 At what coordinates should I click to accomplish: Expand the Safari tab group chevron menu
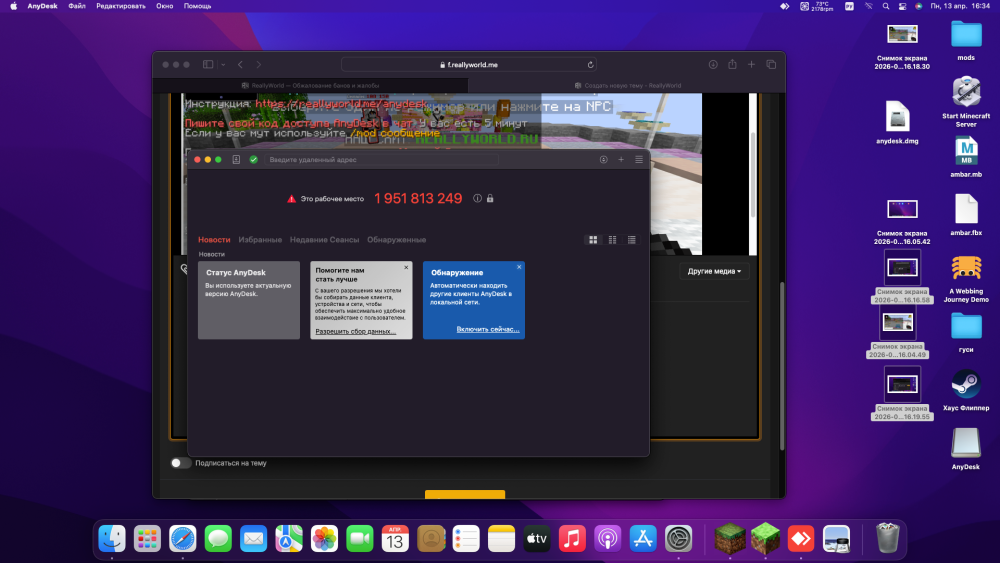(x=223, y=64)
